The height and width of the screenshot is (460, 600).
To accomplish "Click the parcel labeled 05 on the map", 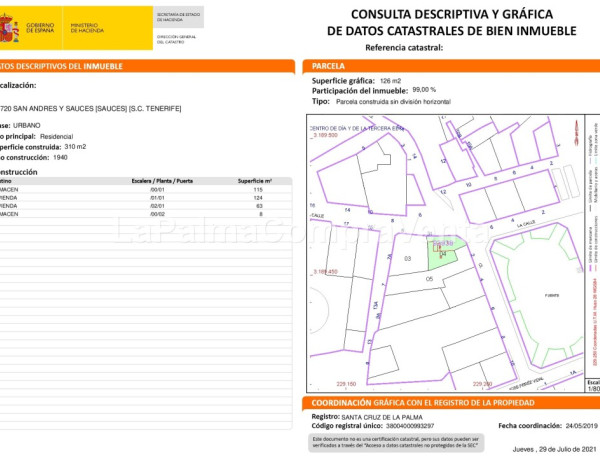I will click(429, 280).
